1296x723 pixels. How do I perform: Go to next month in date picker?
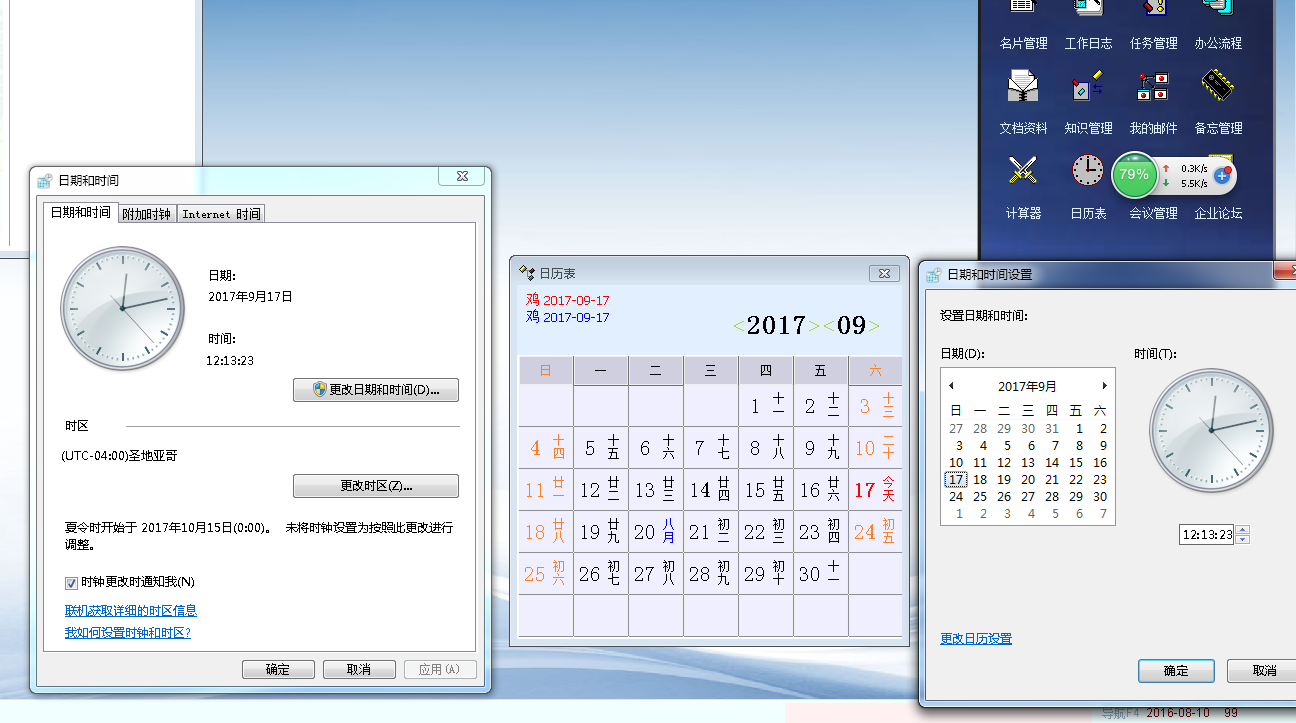click(x=1104, y=386)
